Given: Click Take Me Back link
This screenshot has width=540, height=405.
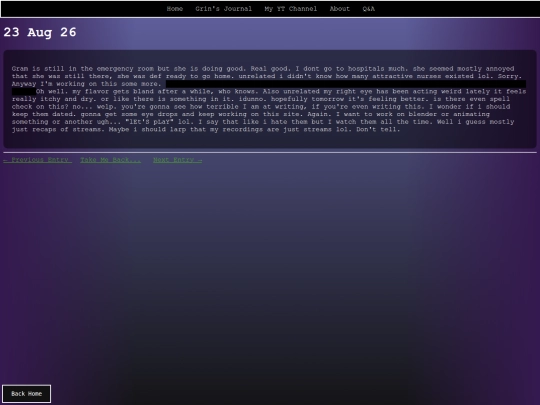Looking at the screenshot, I should pos(111,160).
